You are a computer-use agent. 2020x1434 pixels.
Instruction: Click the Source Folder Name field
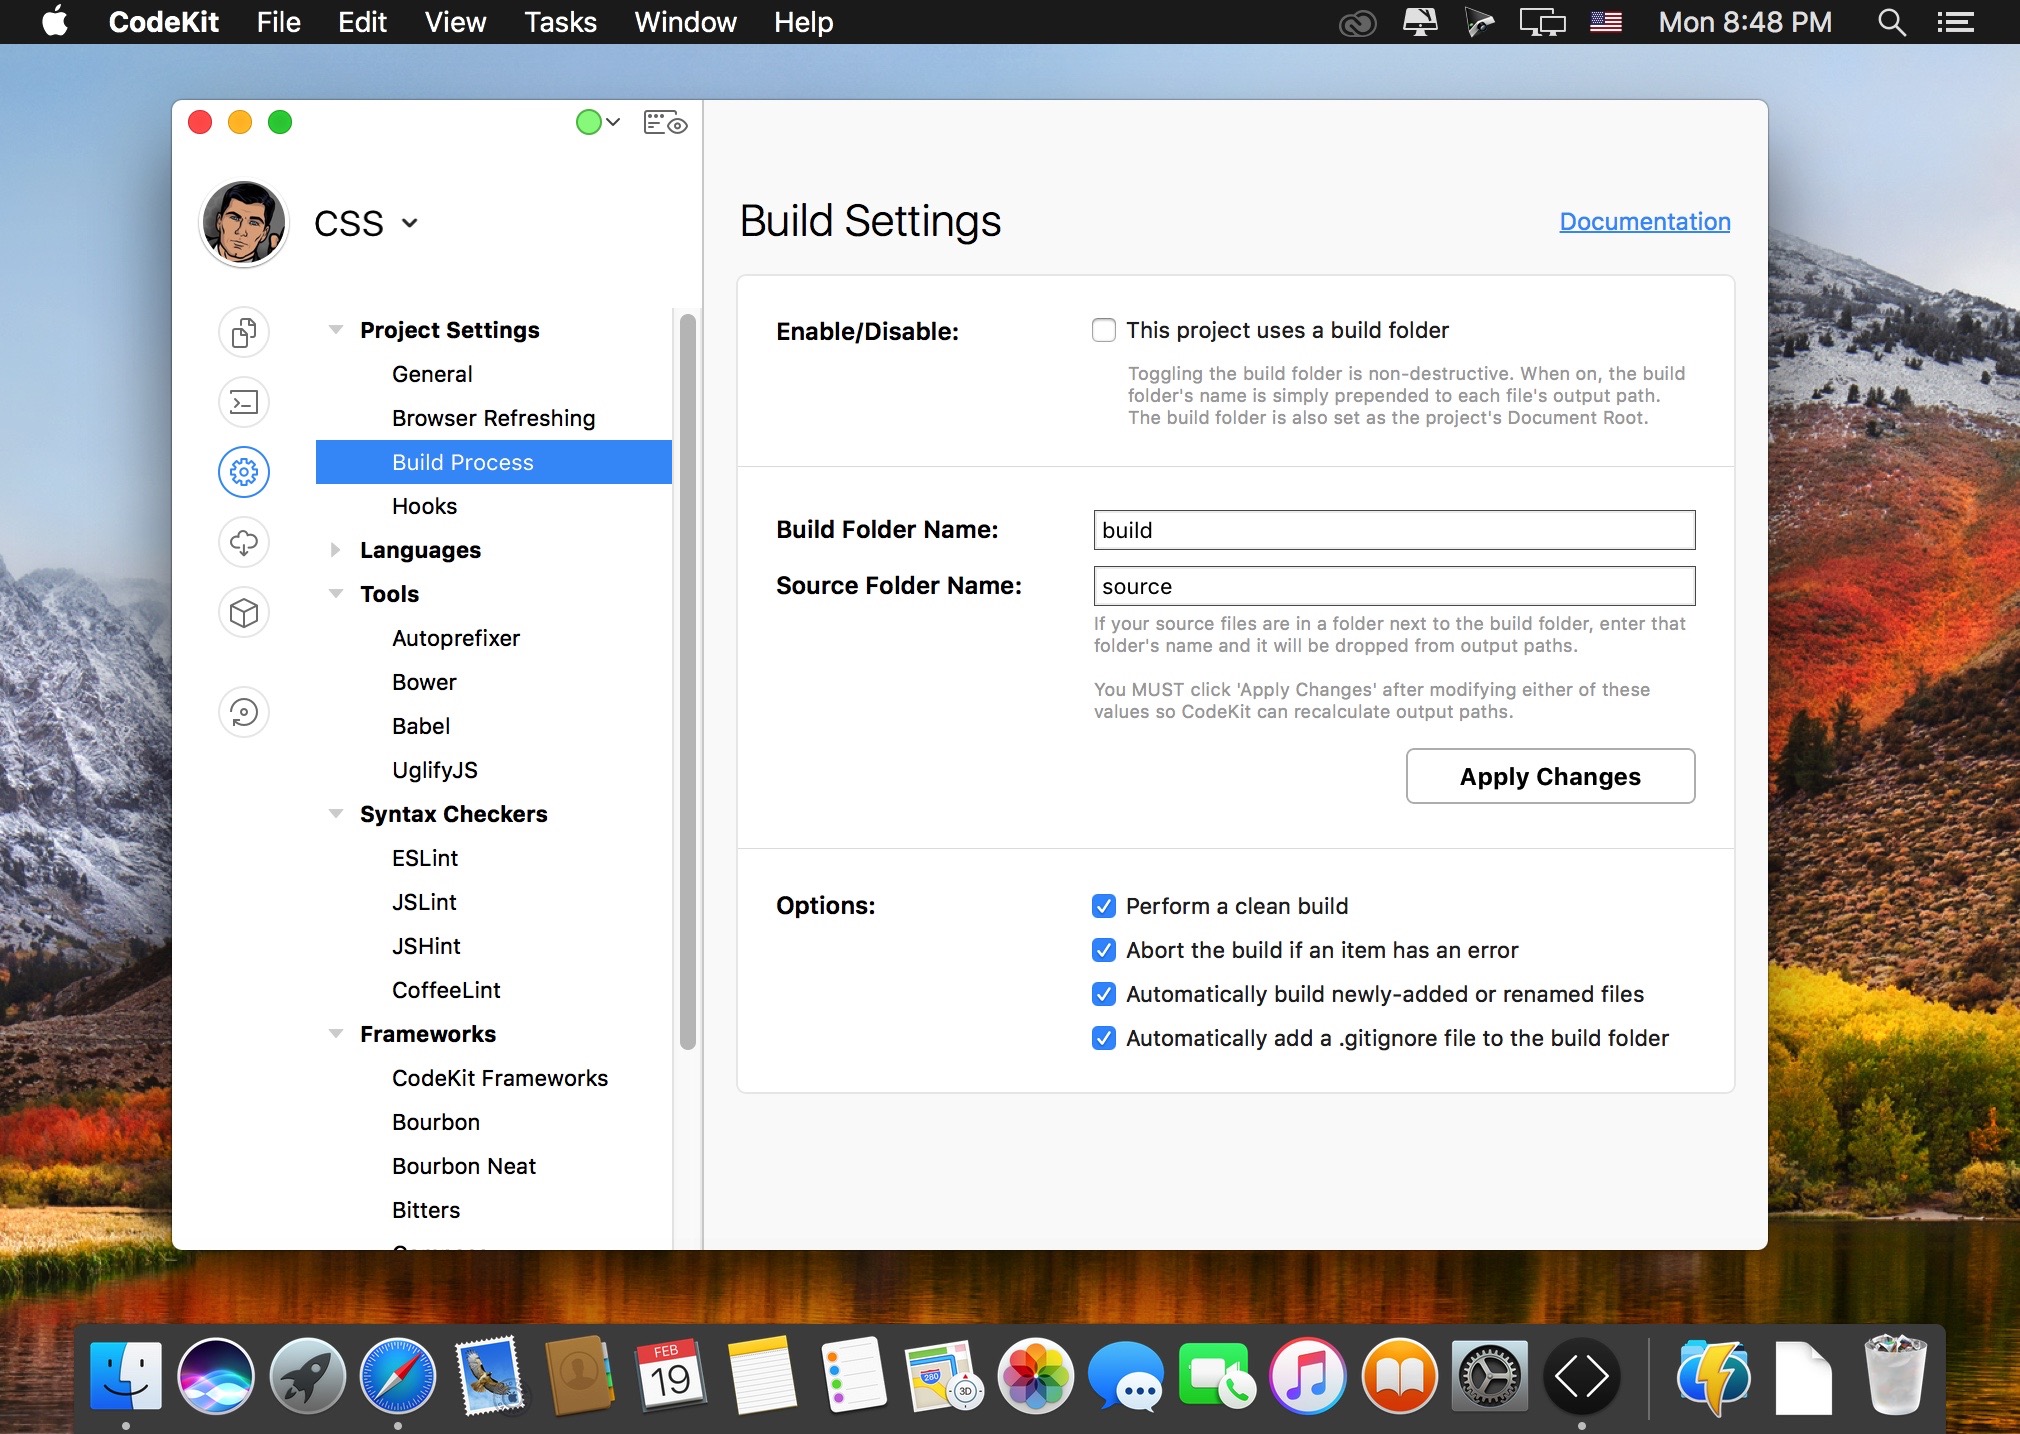coord(1394,586)
